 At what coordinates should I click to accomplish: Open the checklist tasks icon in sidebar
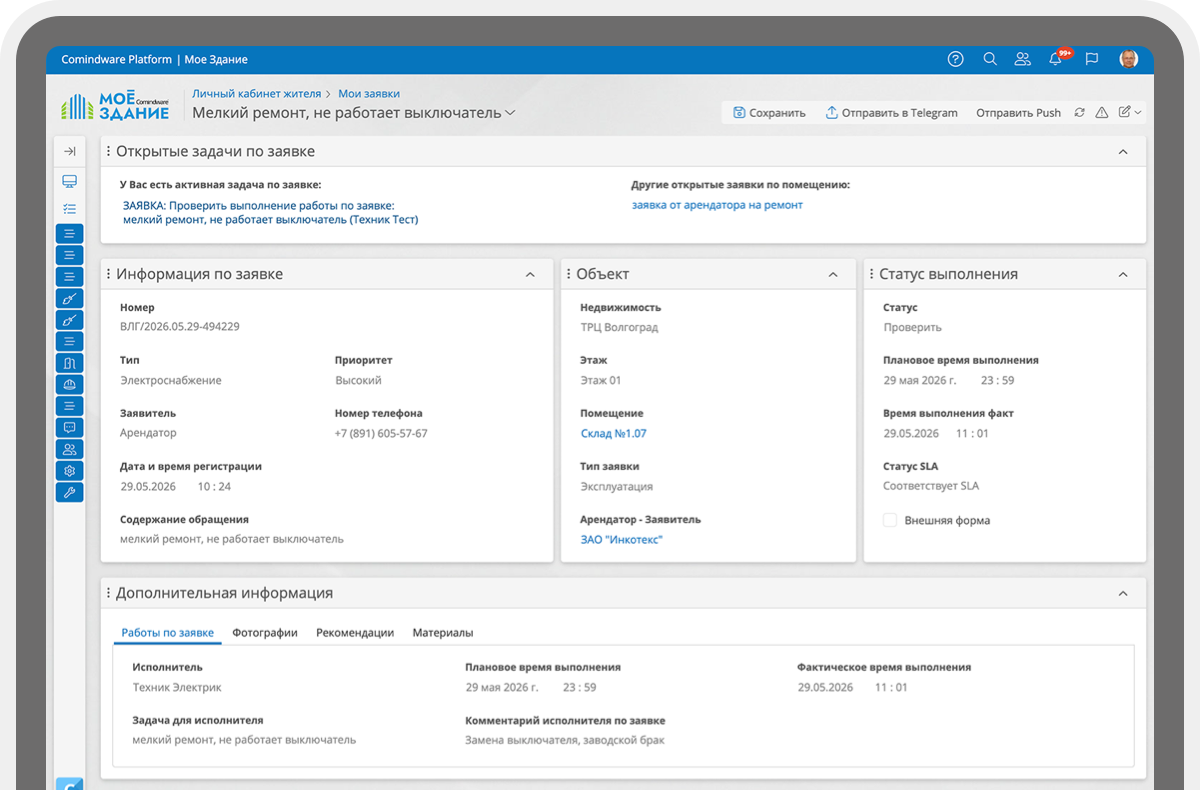[69, 209]
